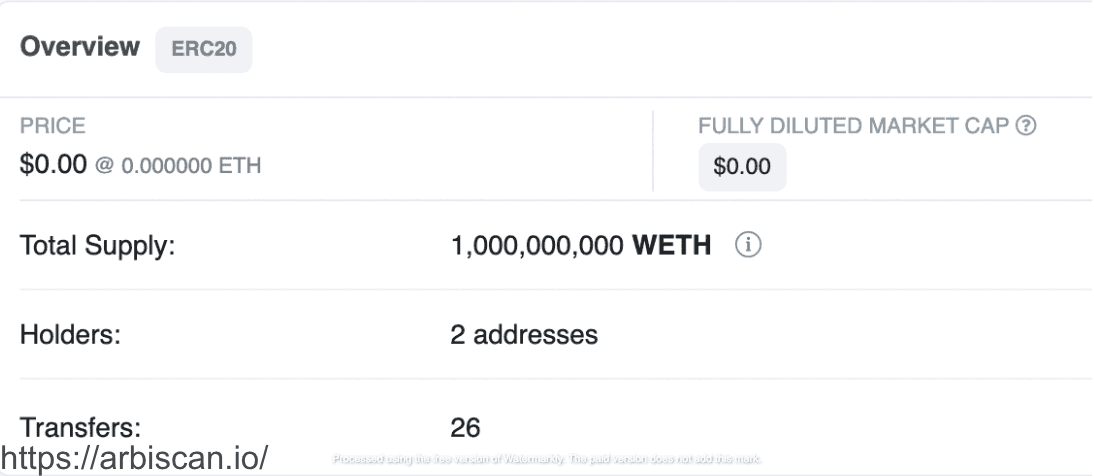Select the Overview heading
Screen dimensions: 1094x476
click(80, 48)
